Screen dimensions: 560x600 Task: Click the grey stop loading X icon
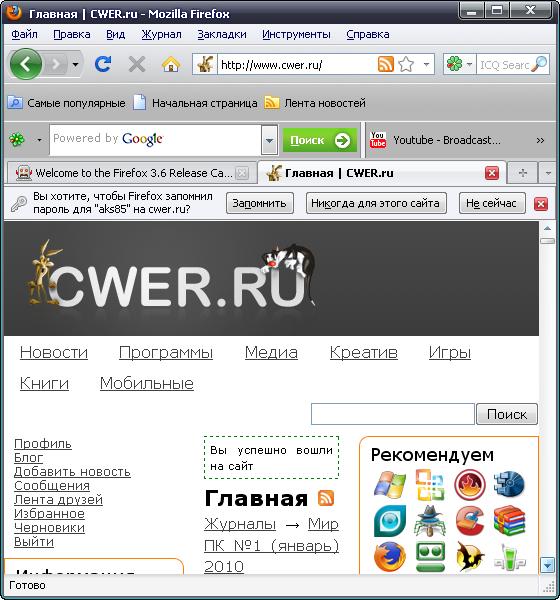(137, 64)
